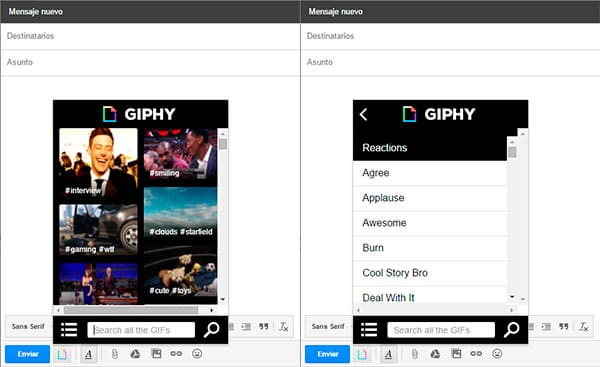This screenshot has width=600, height=367.
Task: Click the Mensaje nuevo title bar in right window
Action: [x=450, y=11]
